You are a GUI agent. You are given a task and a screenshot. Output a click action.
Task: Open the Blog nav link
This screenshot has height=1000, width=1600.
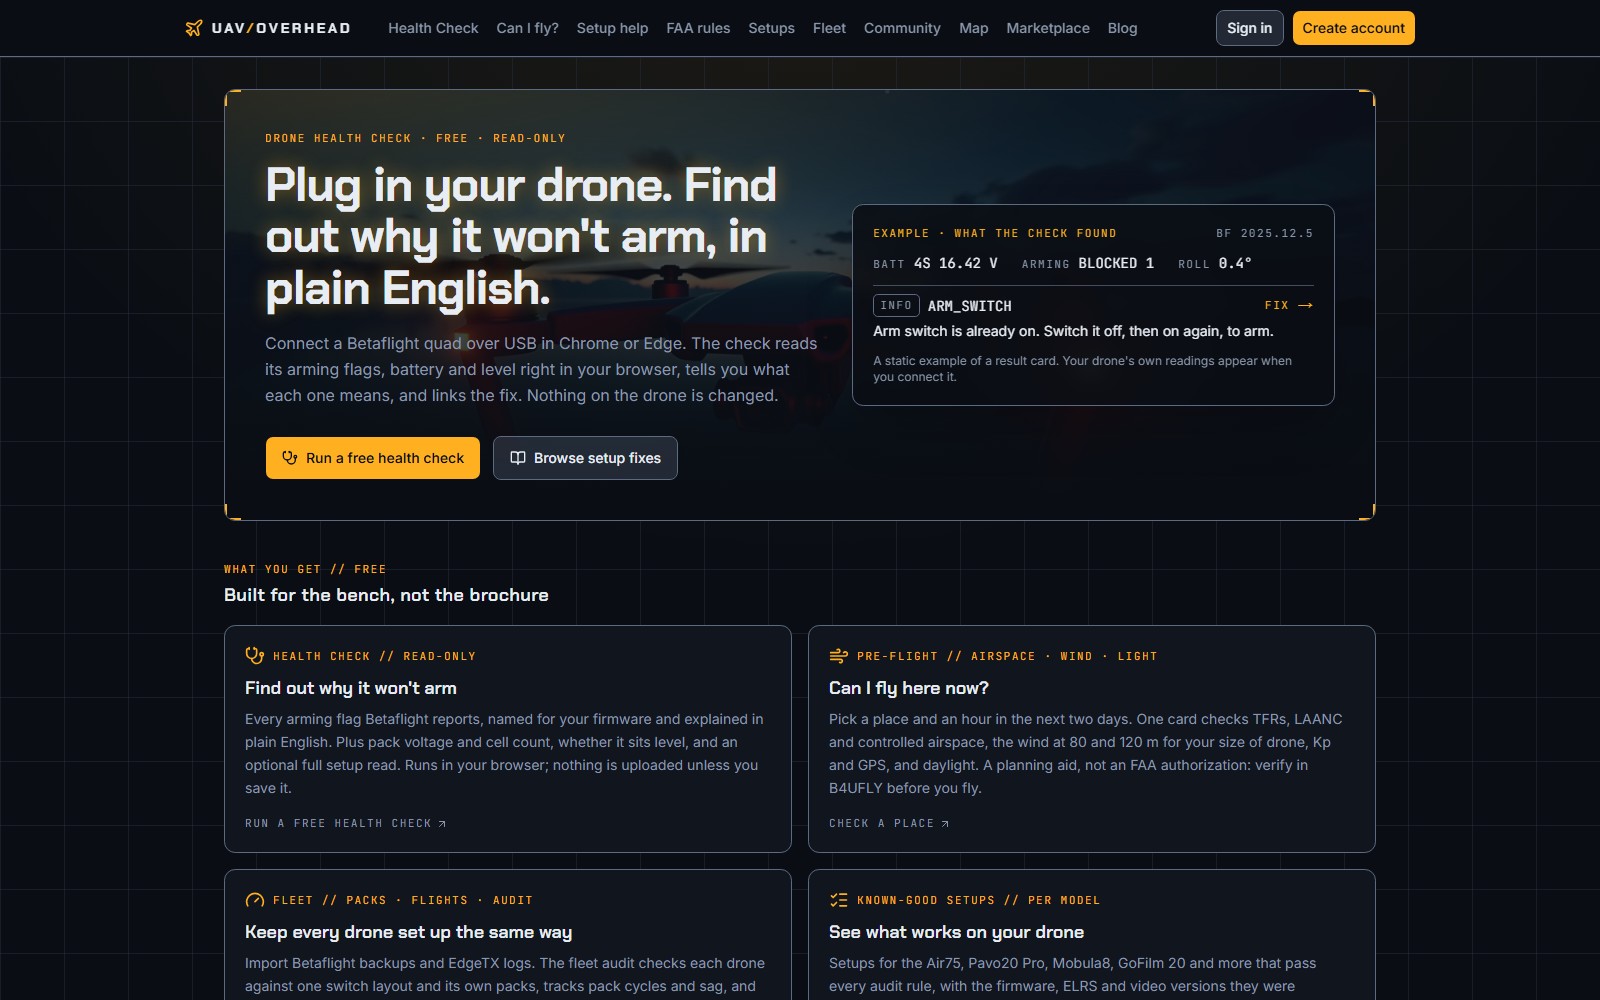pos(1122,28)
